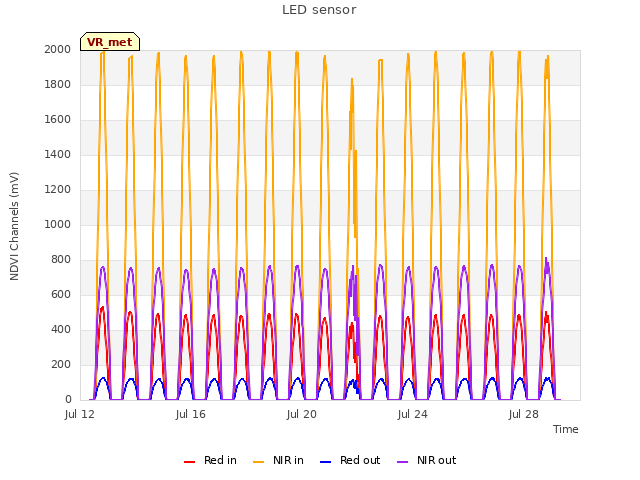Image resolution: width=640 pixels, height=480 pixels.
Task: Click the 1200 y-axis tick label
Action: tap(58, 189)
